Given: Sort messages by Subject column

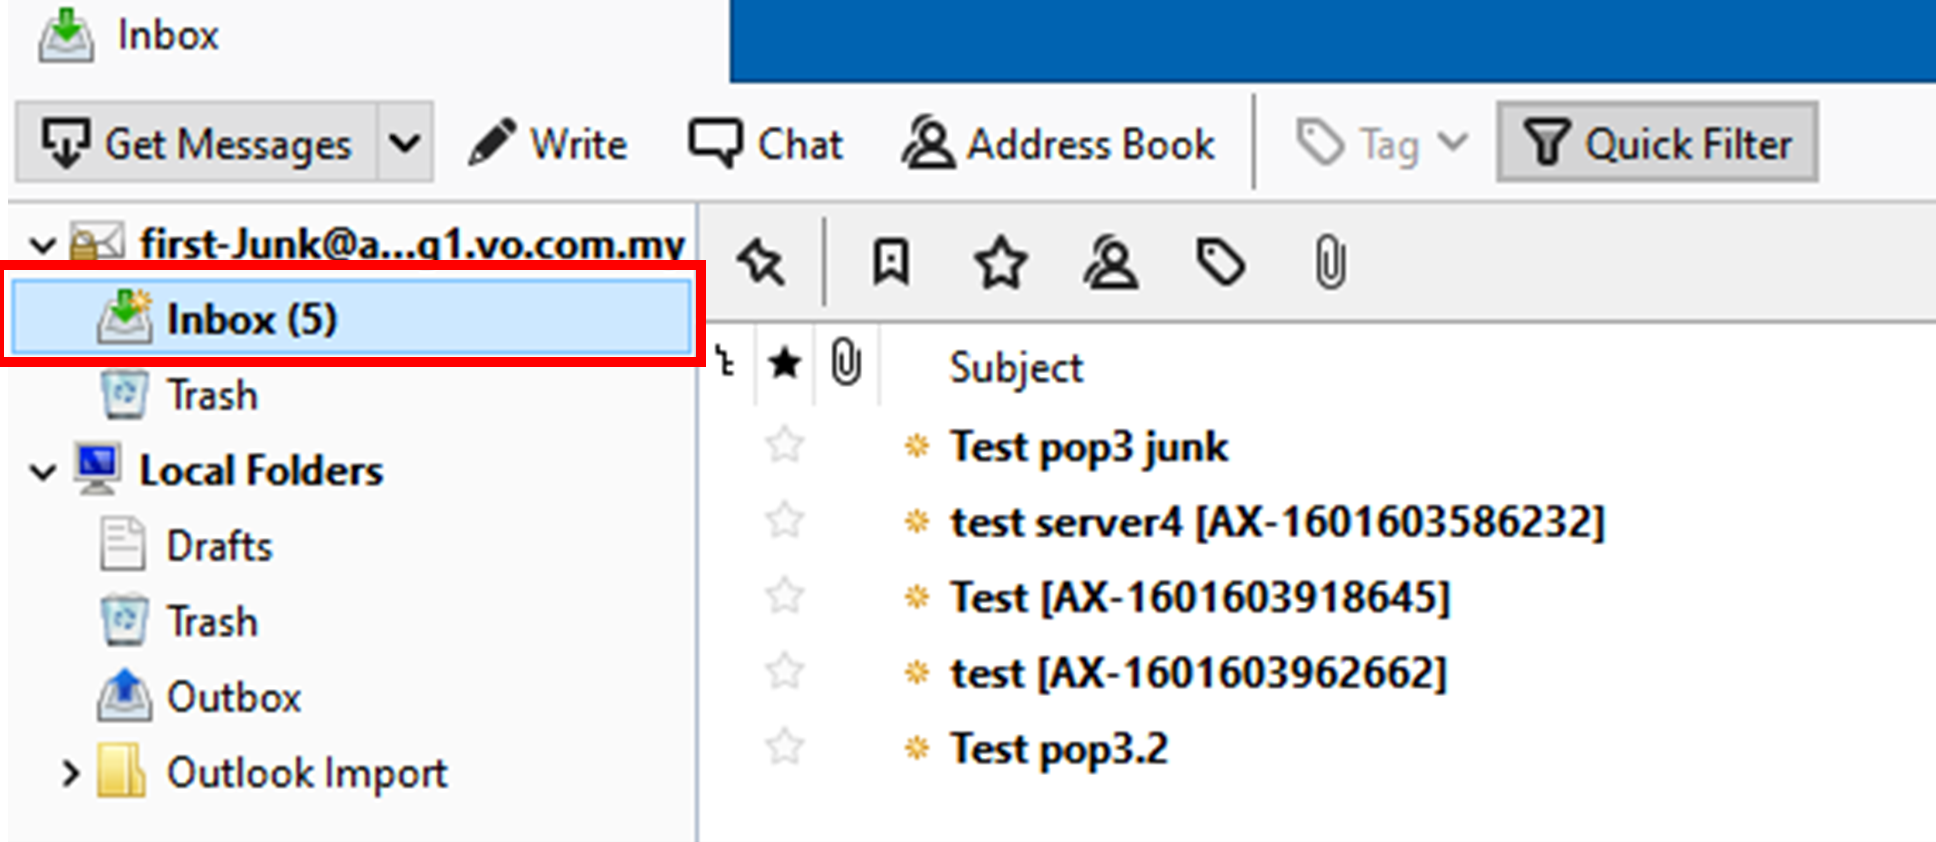Looking at the screenshot, I should tap(1015, 368).
